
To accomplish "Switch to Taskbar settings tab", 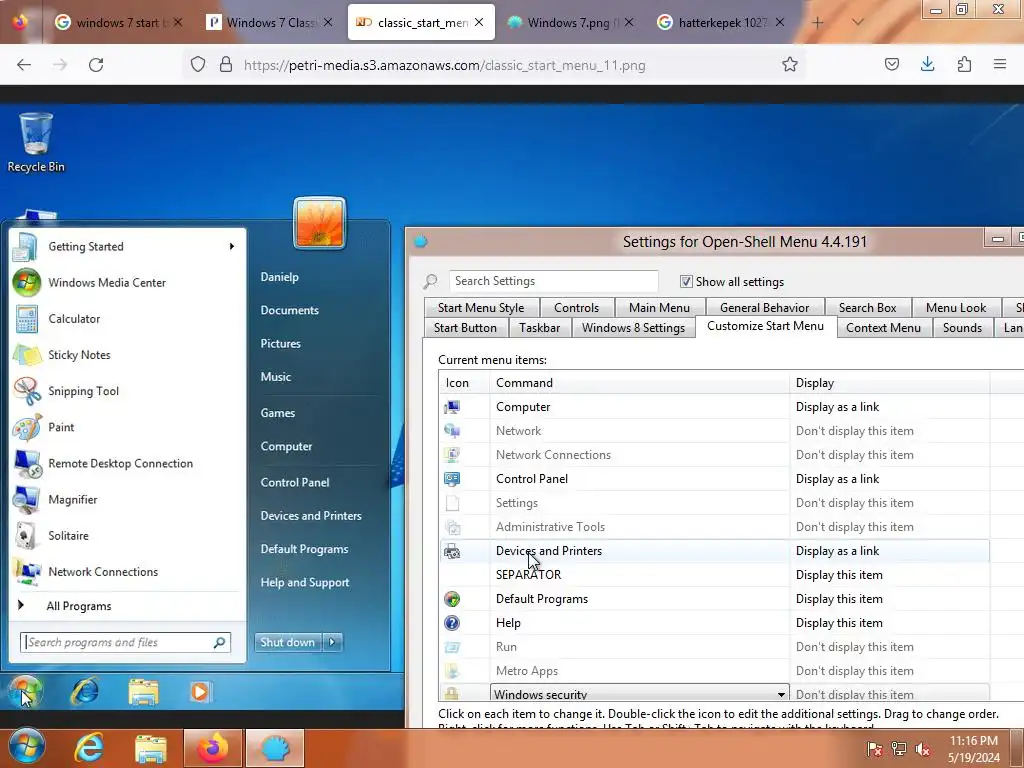I will (539, 328).
